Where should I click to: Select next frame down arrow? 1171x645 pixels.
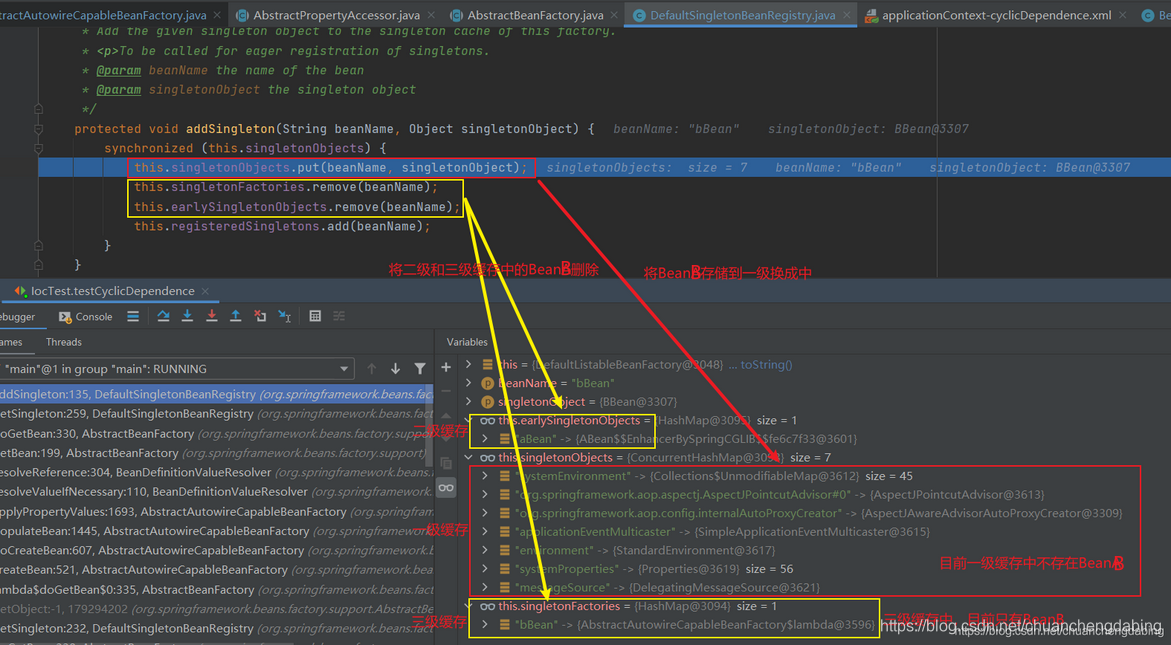click(396, 369)
